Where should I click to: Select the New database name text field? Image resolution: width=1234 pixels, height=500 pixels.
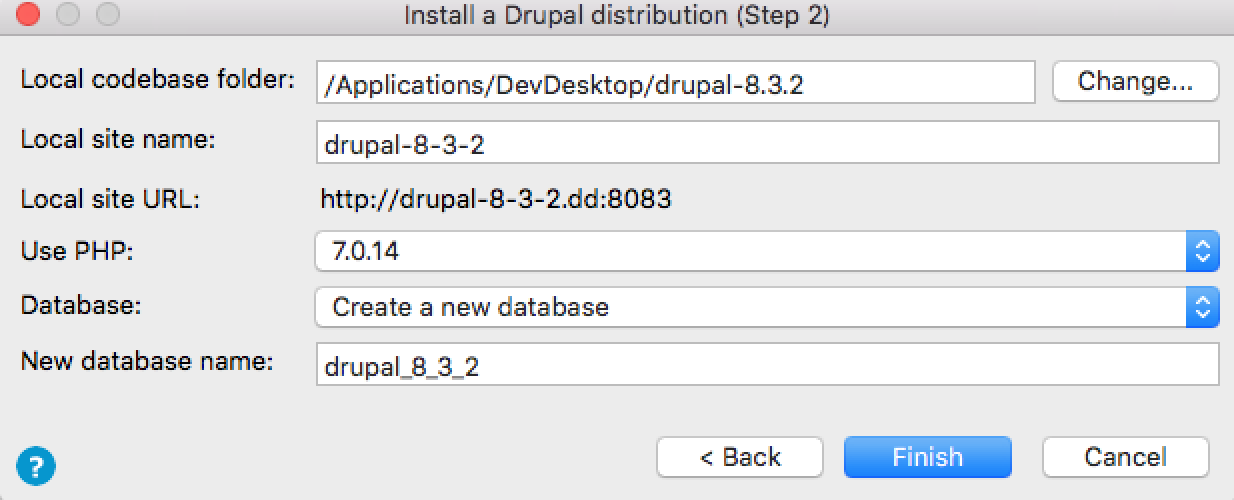pos(766,365)
